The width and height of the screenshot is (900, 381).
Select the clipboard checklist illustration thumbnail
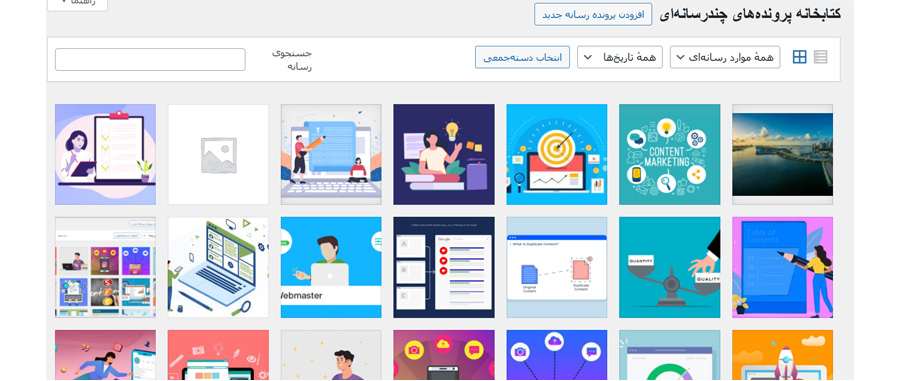105,154
